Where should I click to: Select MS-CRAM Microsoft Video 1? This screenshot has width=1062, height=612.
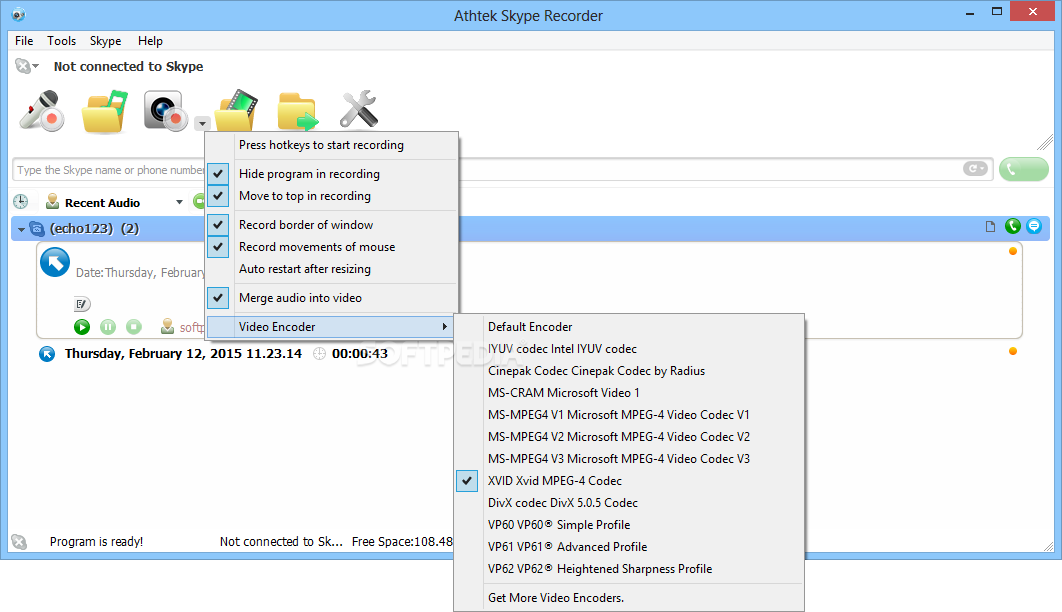(x=629, y=393)
